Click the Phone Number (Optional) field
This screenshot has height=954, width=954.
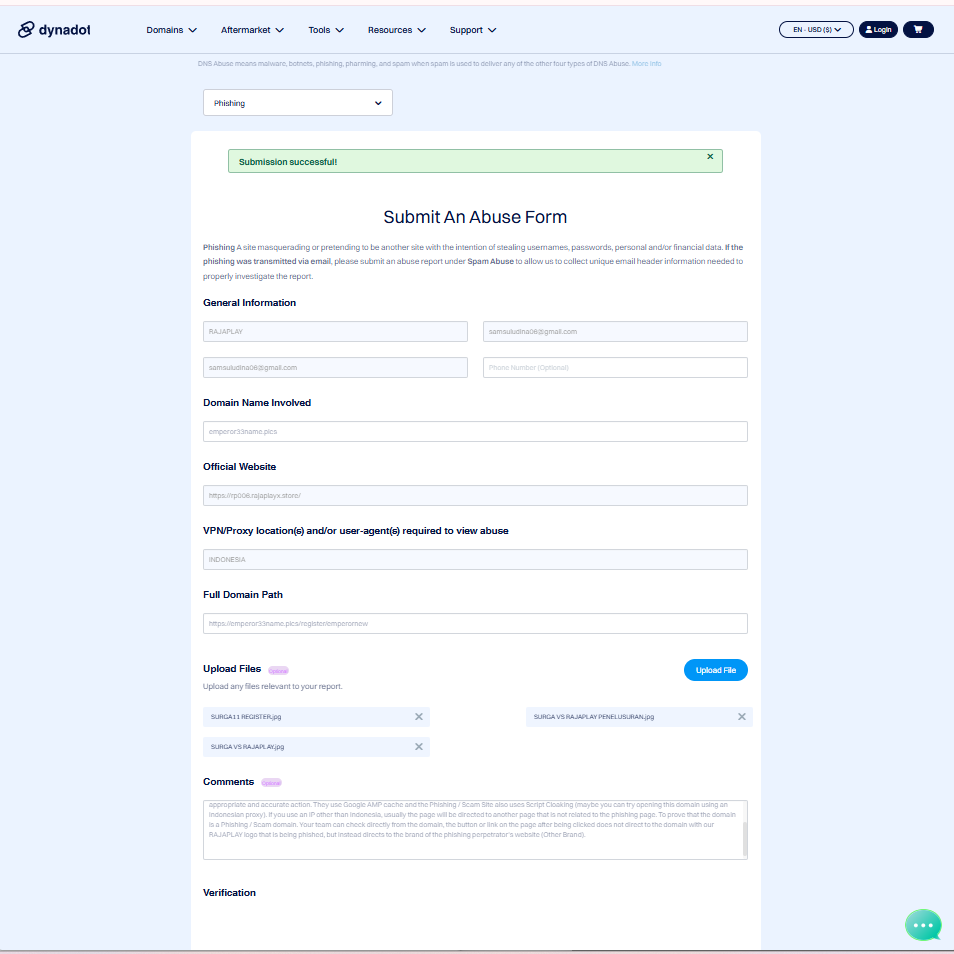click(x=615, y=367)
